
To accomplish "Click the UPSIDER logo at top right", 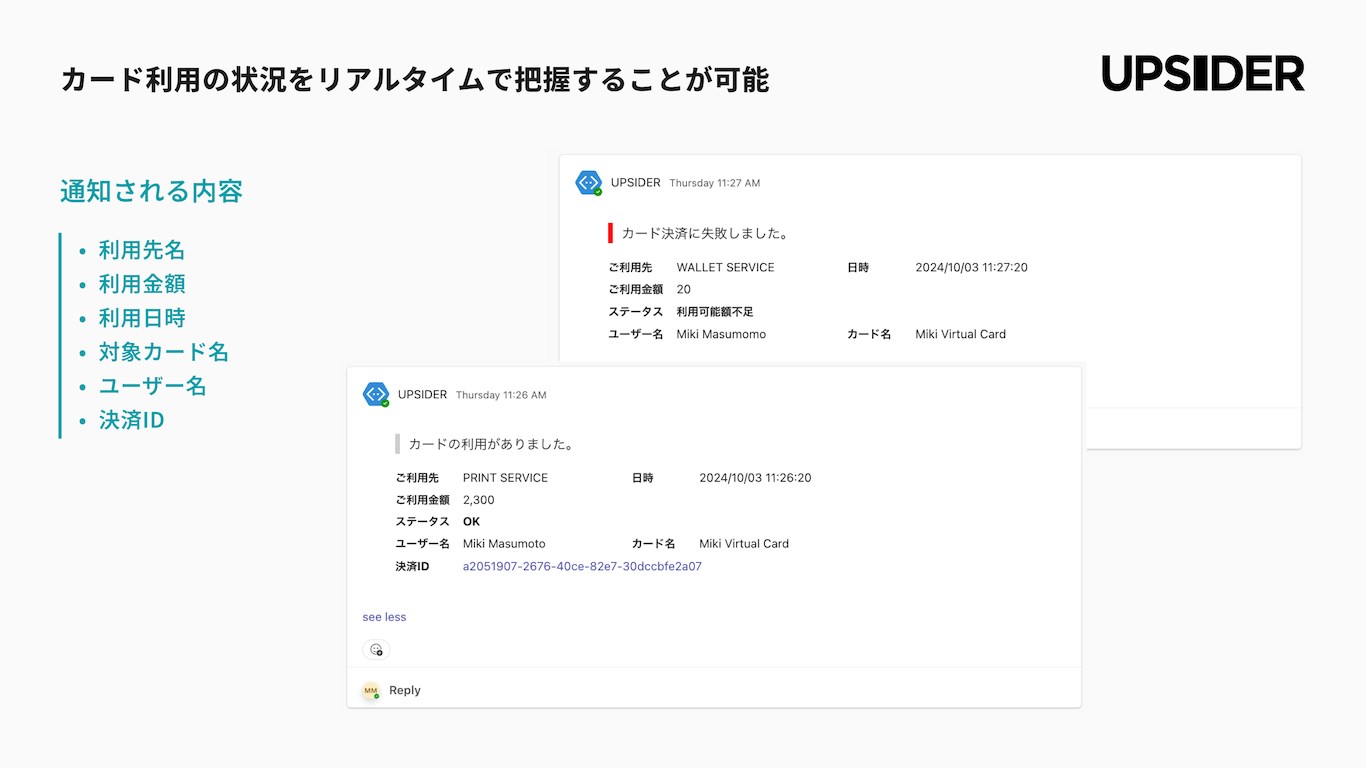I will point(1203,74).
